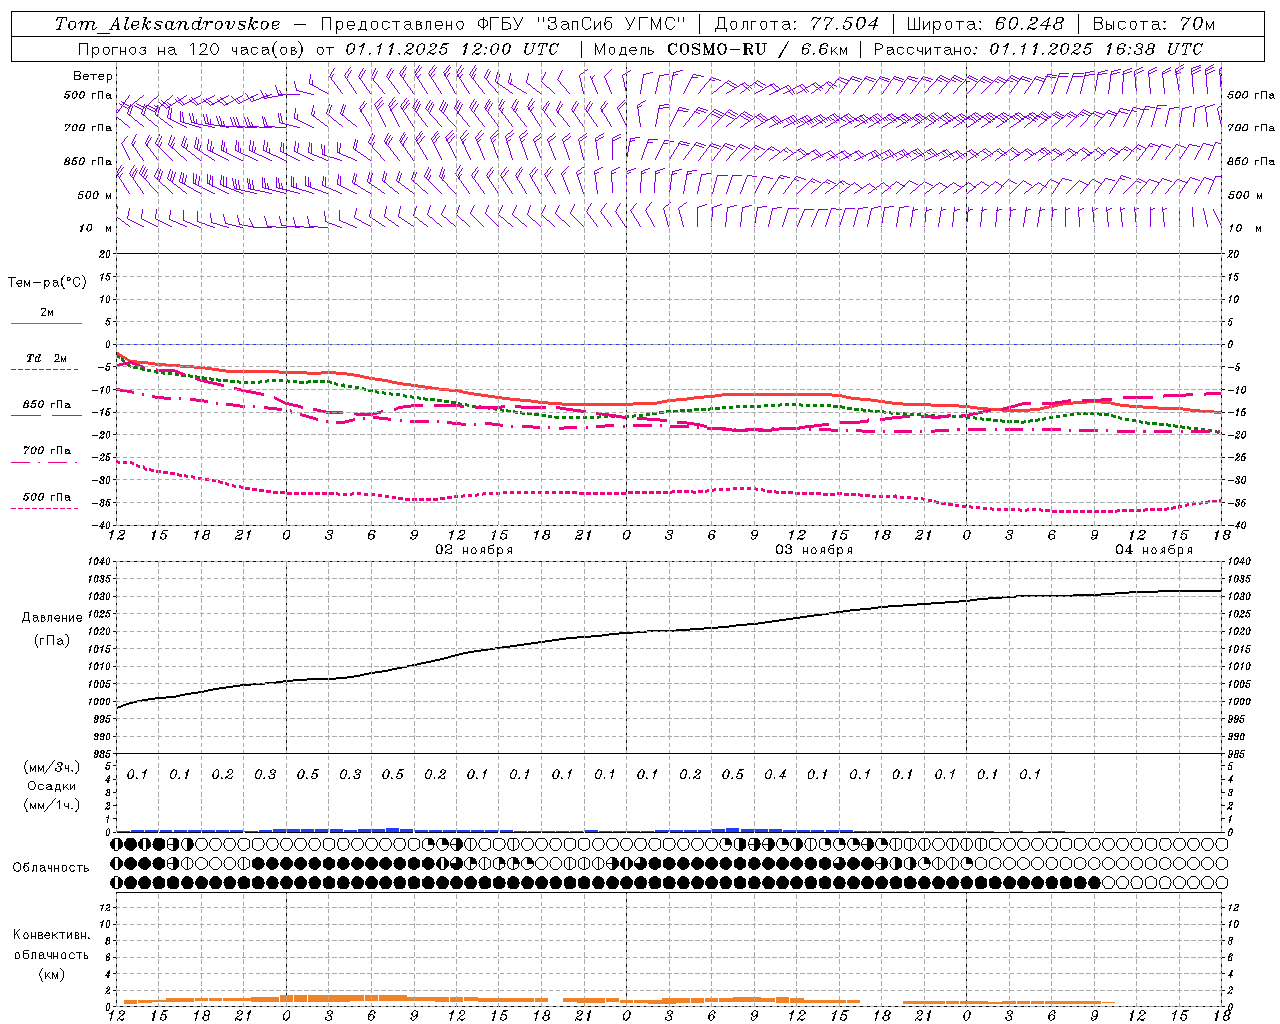Click the Td 2м dew point legend
The height and width of the screenshot is (1024, 1280).
[x=47, y=363]
